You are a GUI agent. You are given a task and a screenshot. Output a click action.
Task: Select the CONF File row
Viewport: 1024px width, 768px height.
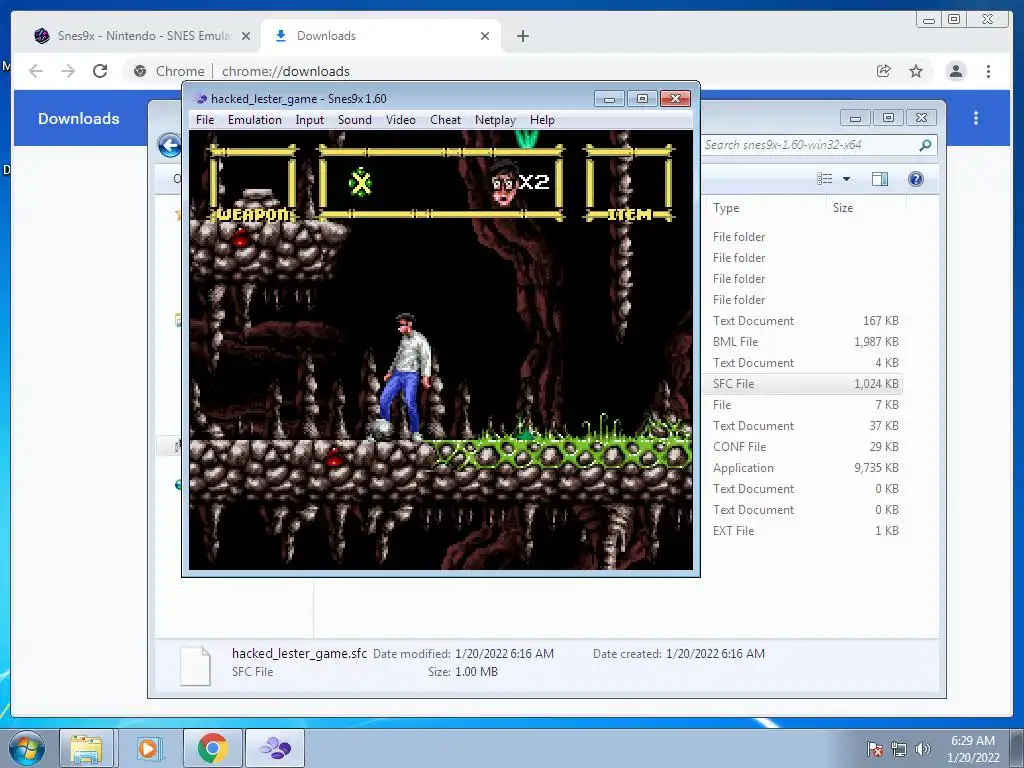click(805, 447)
